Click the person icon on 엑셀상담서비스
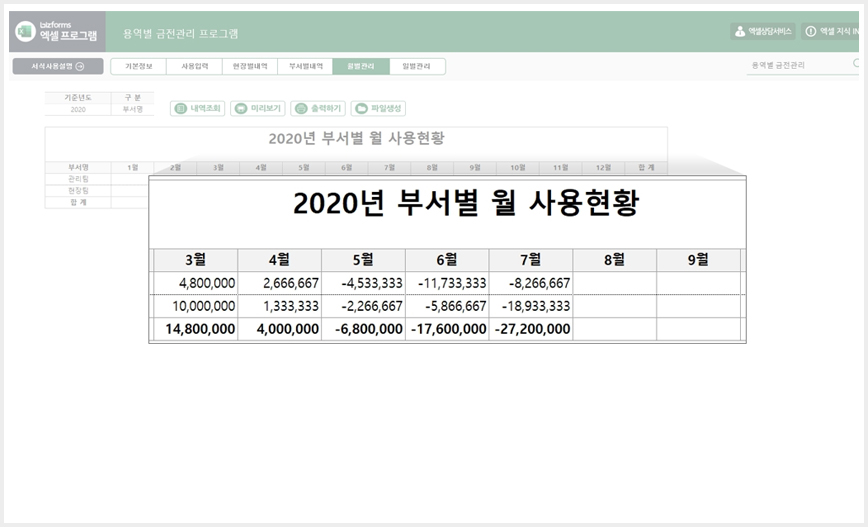868x527 pixels. (740, 32)
